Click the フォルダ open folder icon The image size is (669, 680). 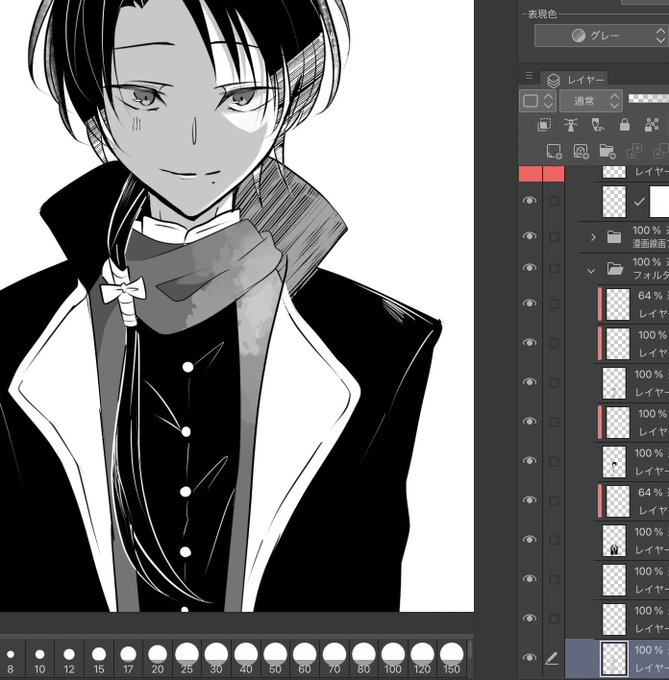pos(615,268)
